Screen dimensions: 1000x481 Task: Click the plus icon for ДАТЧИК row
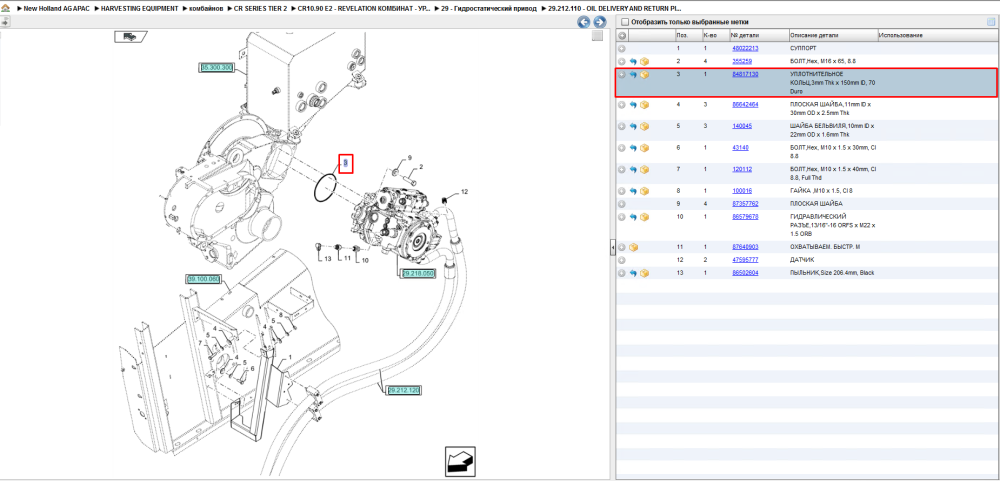click(x=622, y=260)
